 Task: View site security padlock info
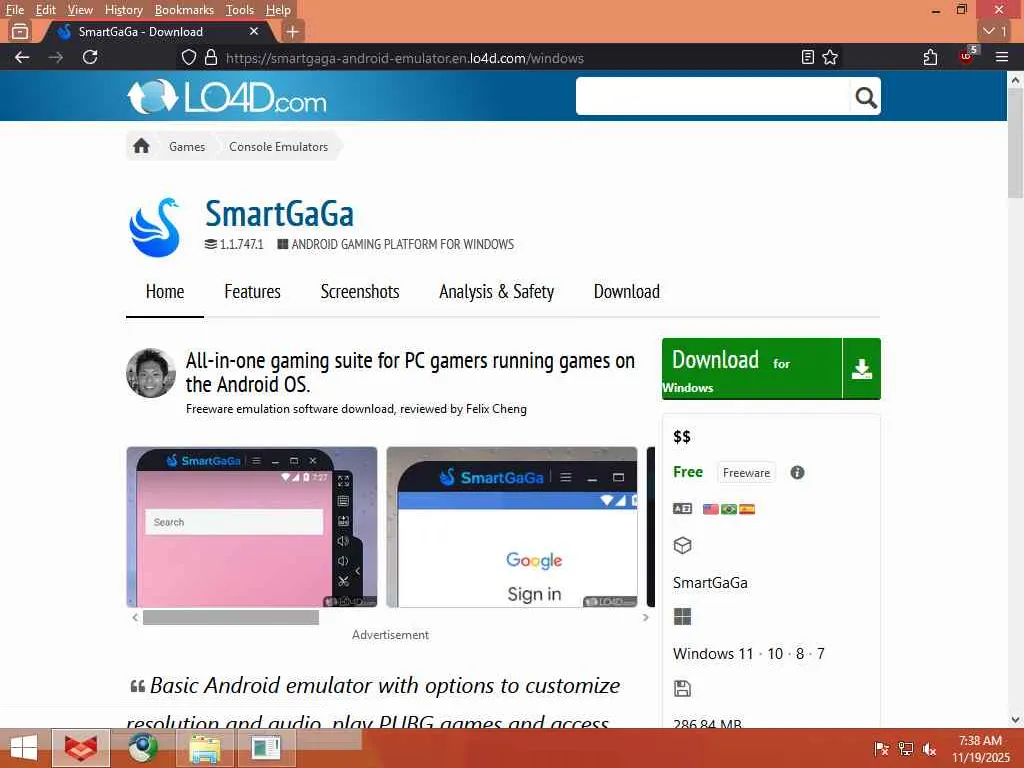pyautogui.click(x=211, y=57)
